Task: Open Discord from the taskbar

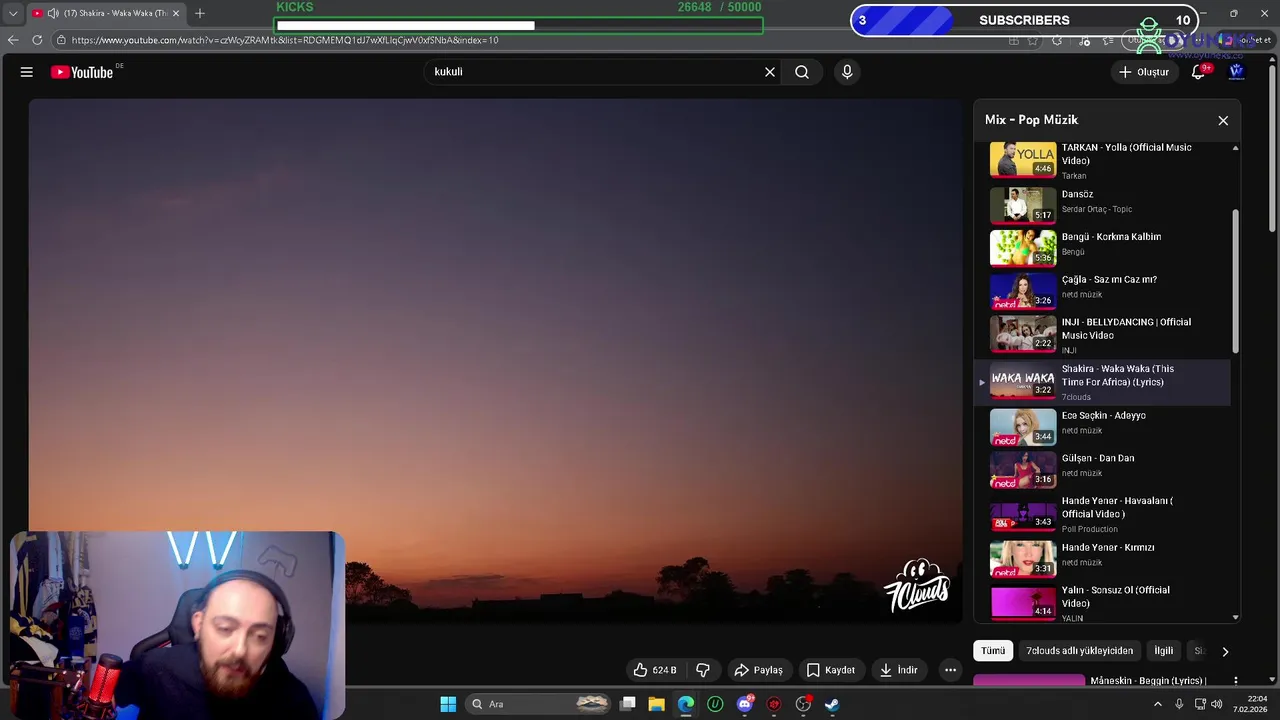Action: point(745,704)
